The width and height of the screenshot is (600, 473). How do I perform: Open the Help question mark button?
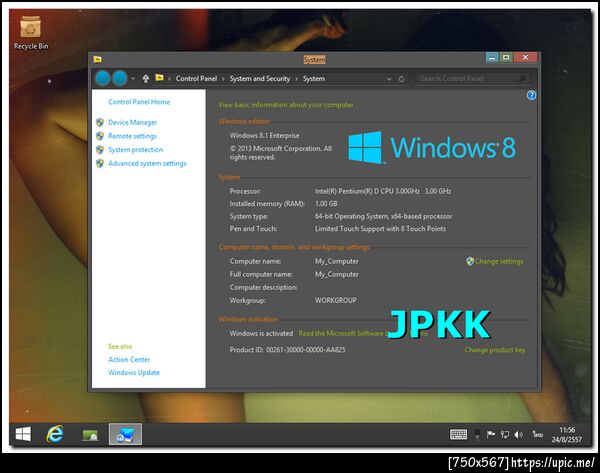531,95
